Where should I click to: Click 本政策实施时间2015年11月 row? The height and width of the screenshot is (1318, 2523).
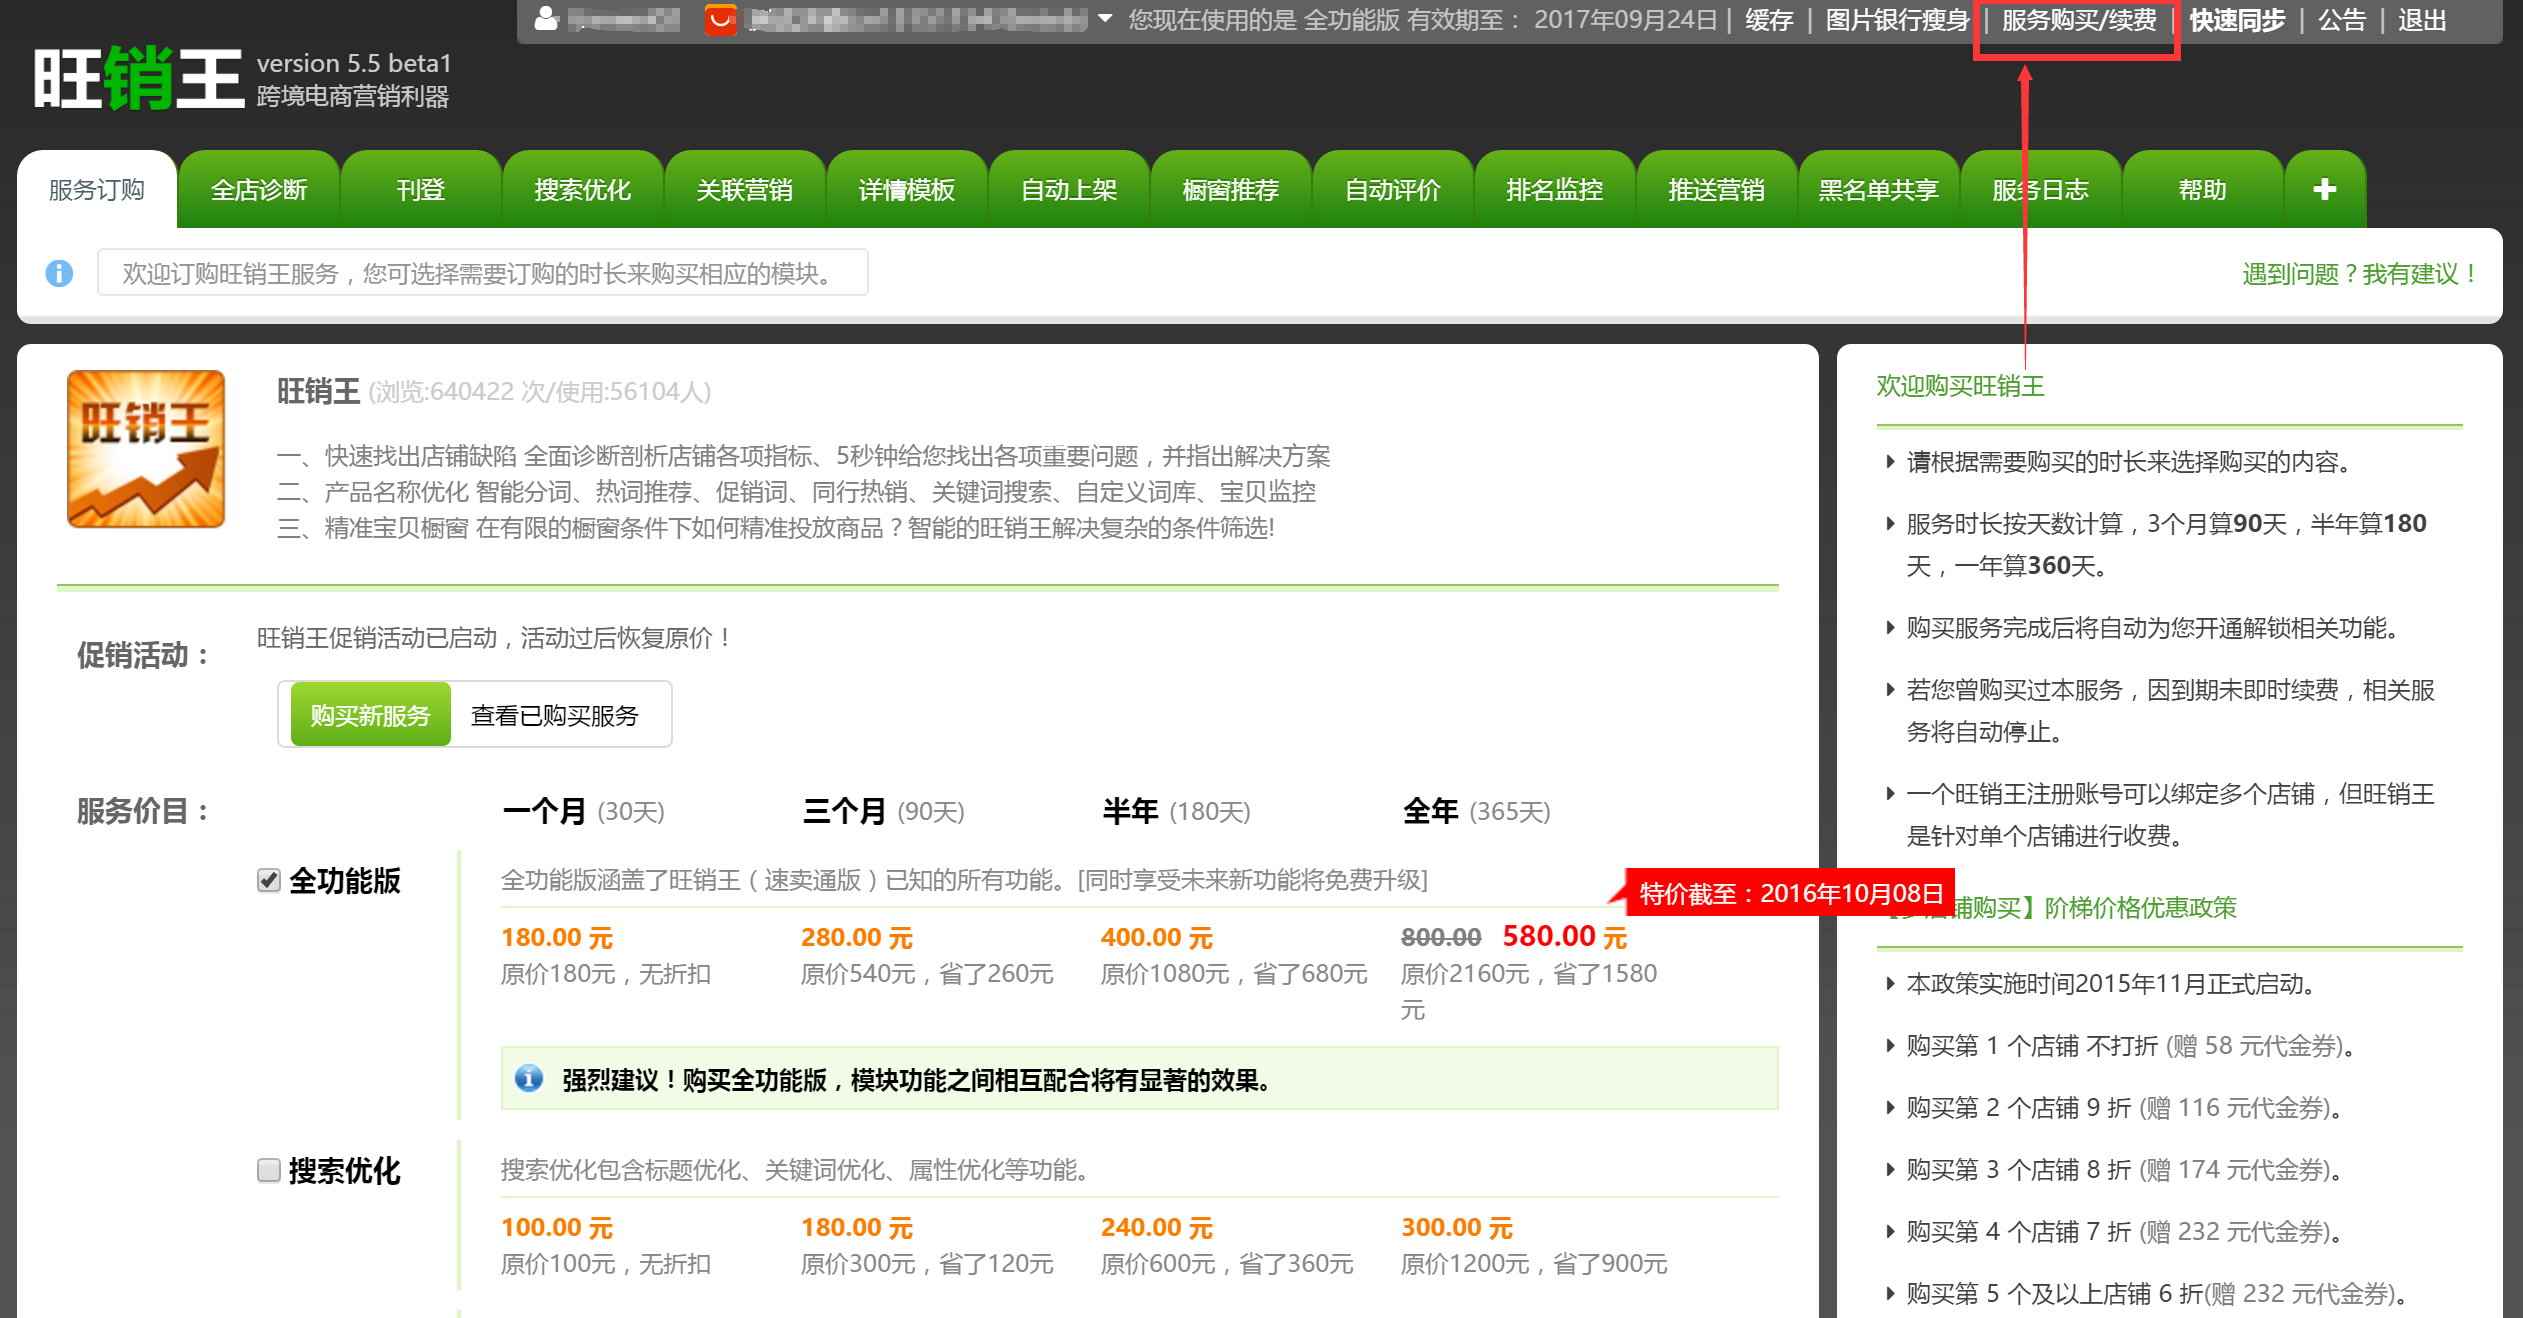point(2112,984)
